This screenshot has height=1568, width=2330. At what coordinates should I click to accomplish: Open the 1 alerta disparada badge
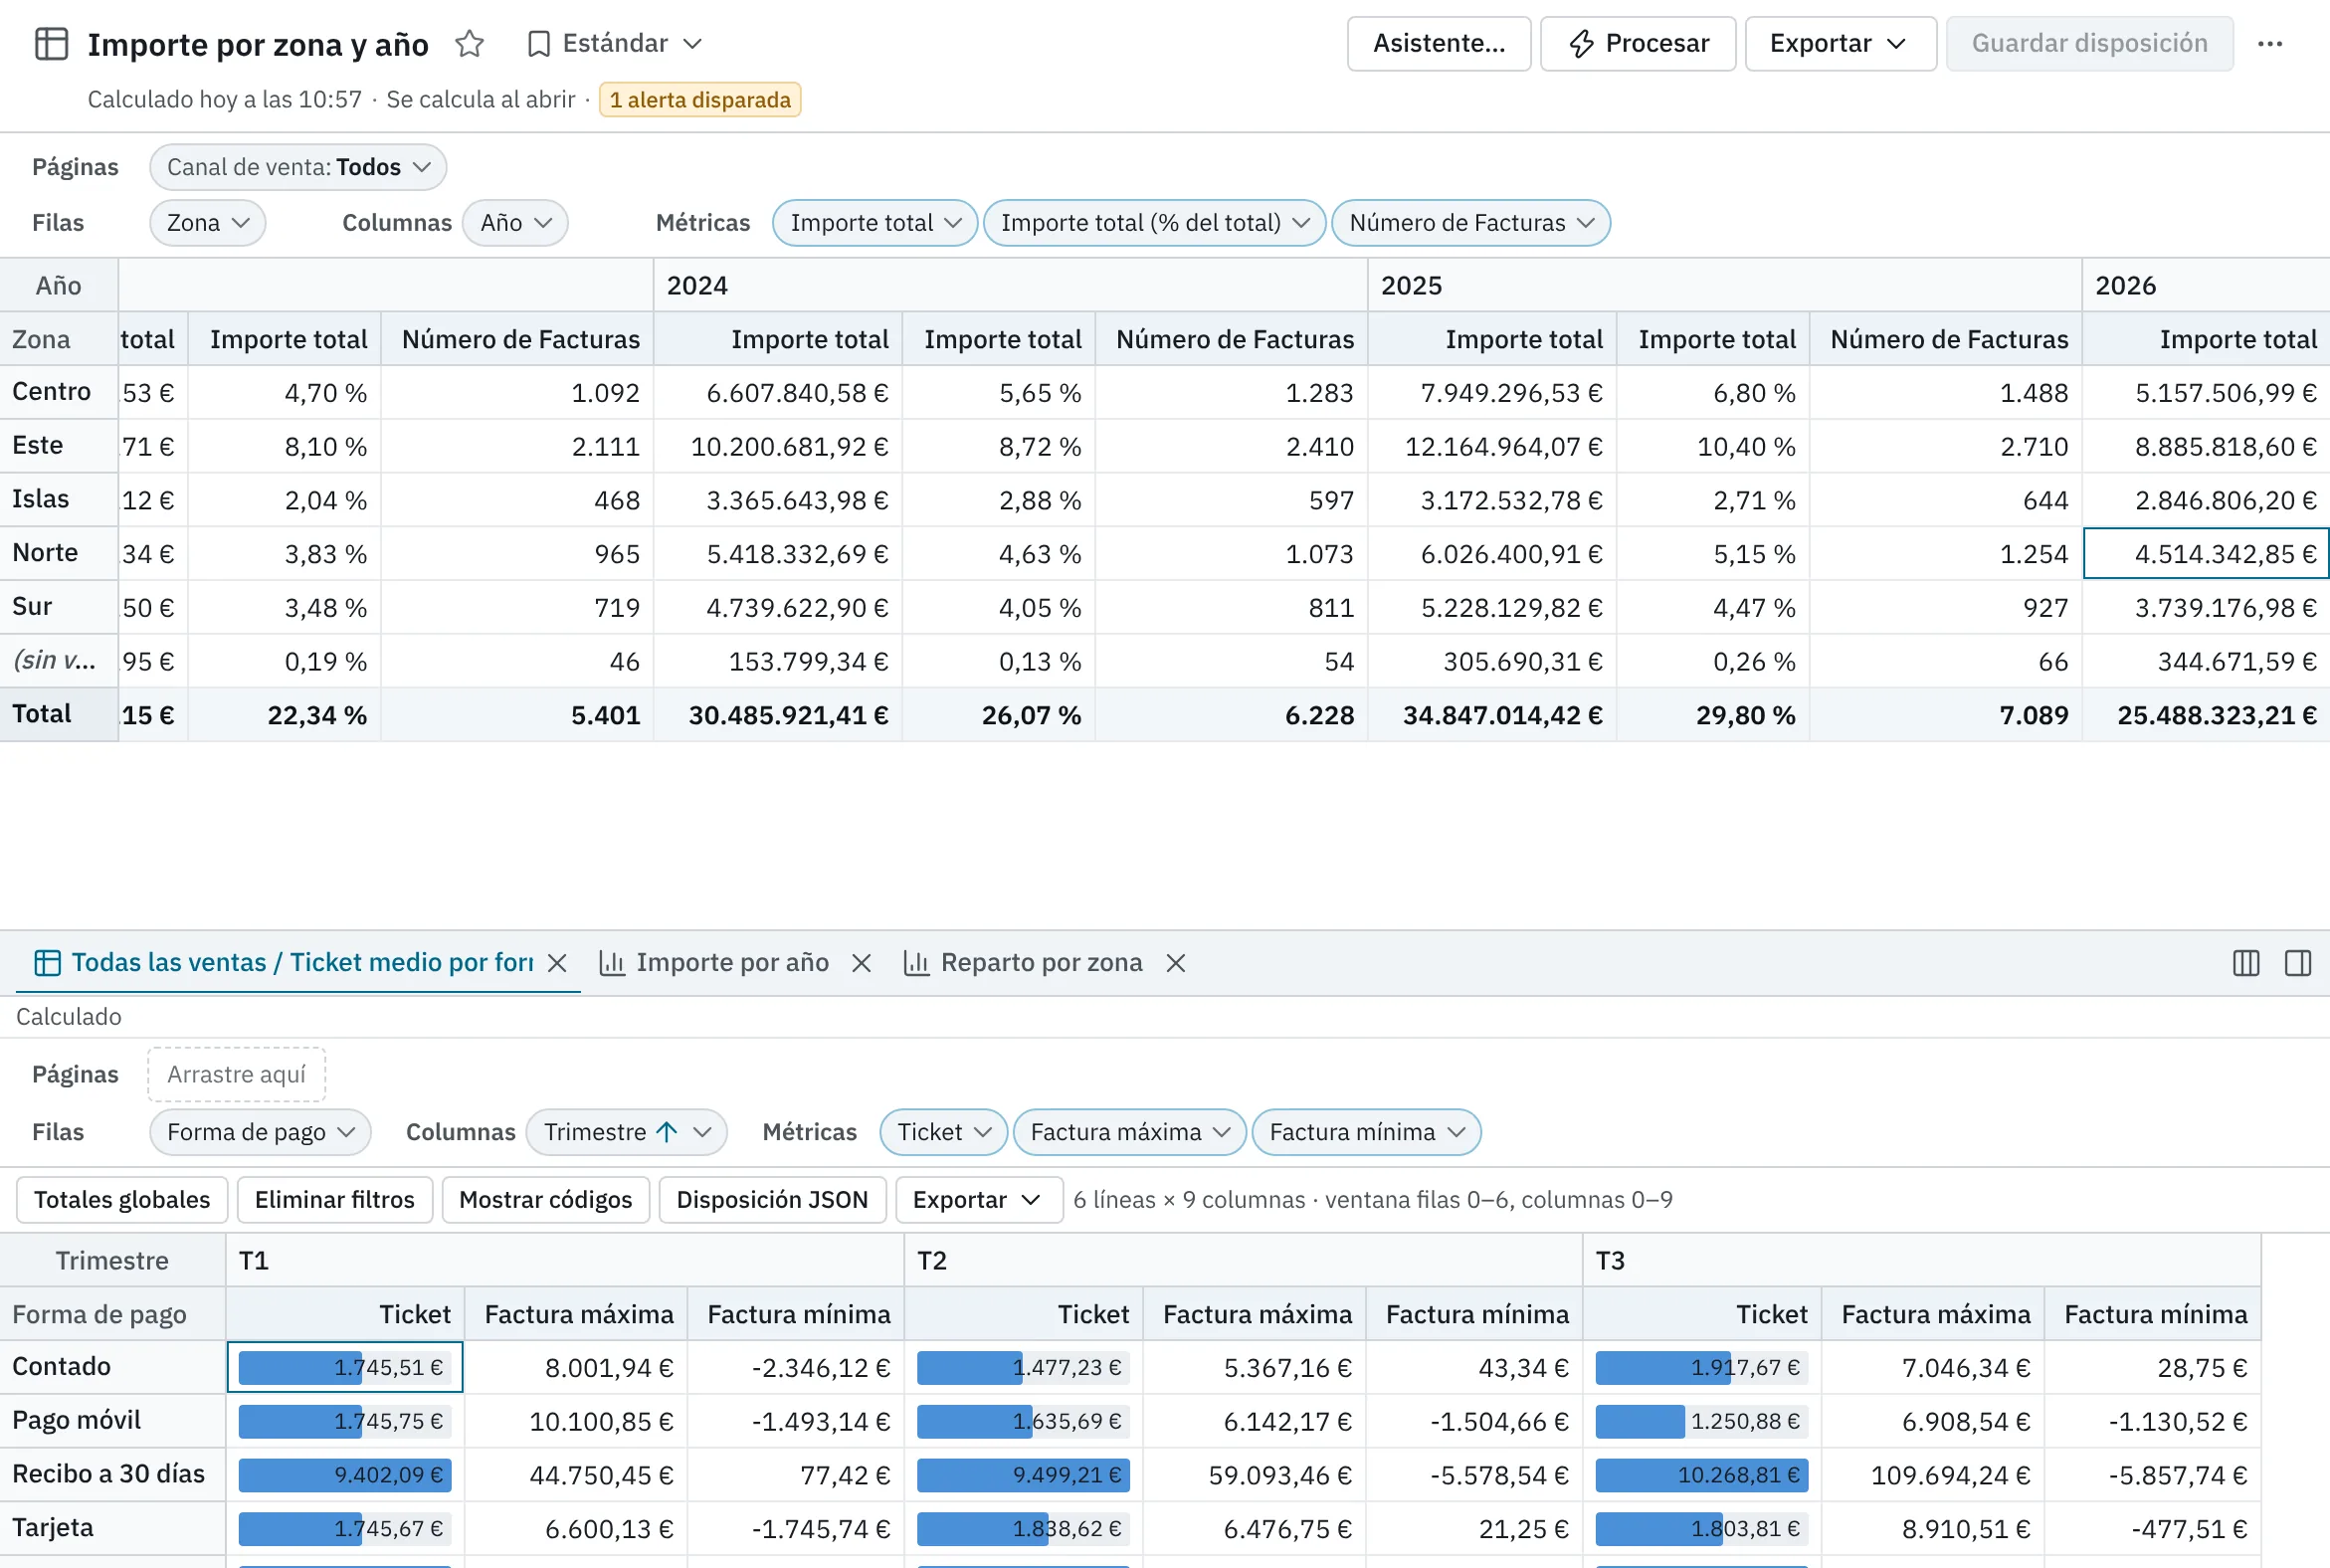(700, 100)
